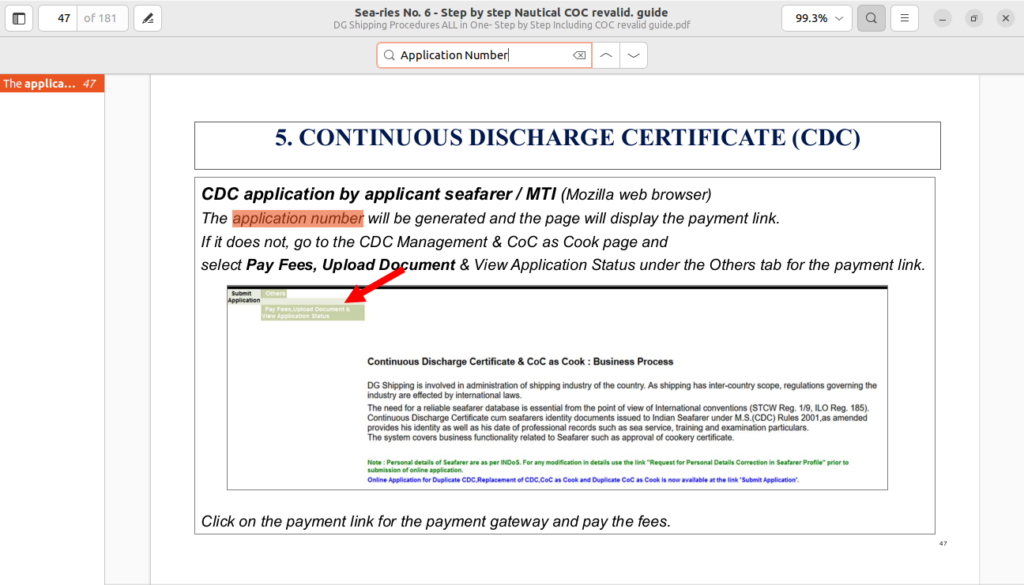Screen dimensions: 1024x585
Task: Toggle the find magnifier button in header
Action: coord(871,18)
